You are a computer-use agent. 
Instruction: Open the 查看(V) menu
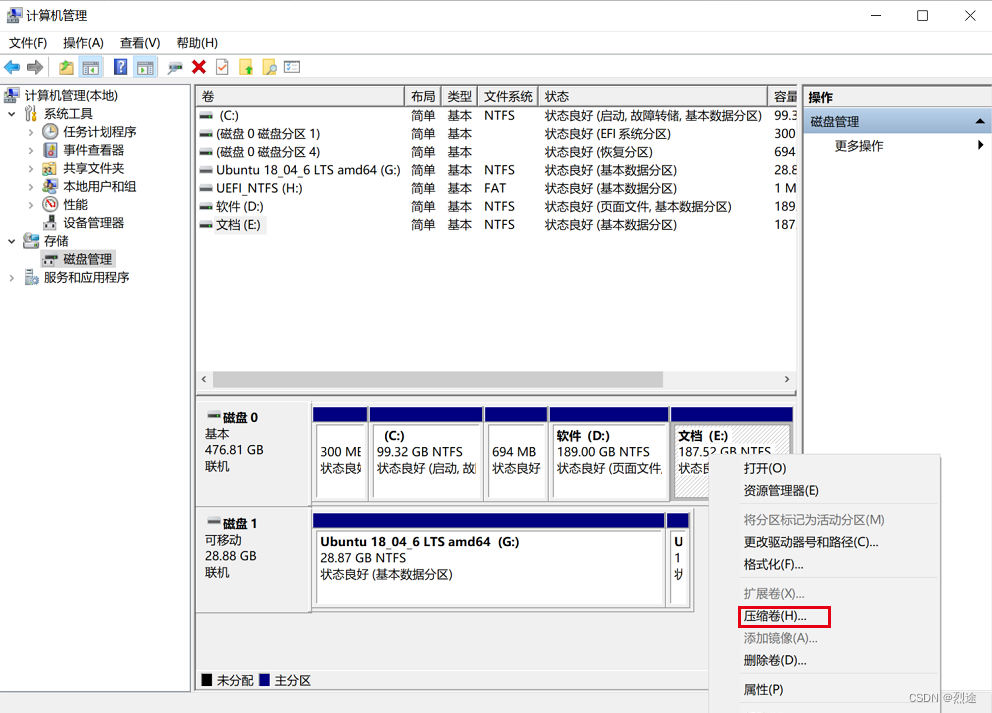140,42
